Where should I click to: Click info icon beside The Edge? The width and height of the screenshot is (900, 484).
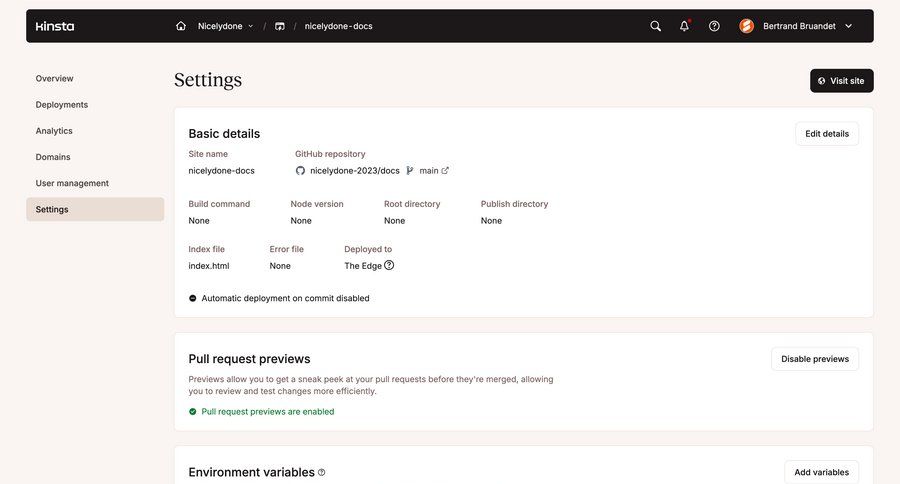pyautogui.click(x=389, y=265)
